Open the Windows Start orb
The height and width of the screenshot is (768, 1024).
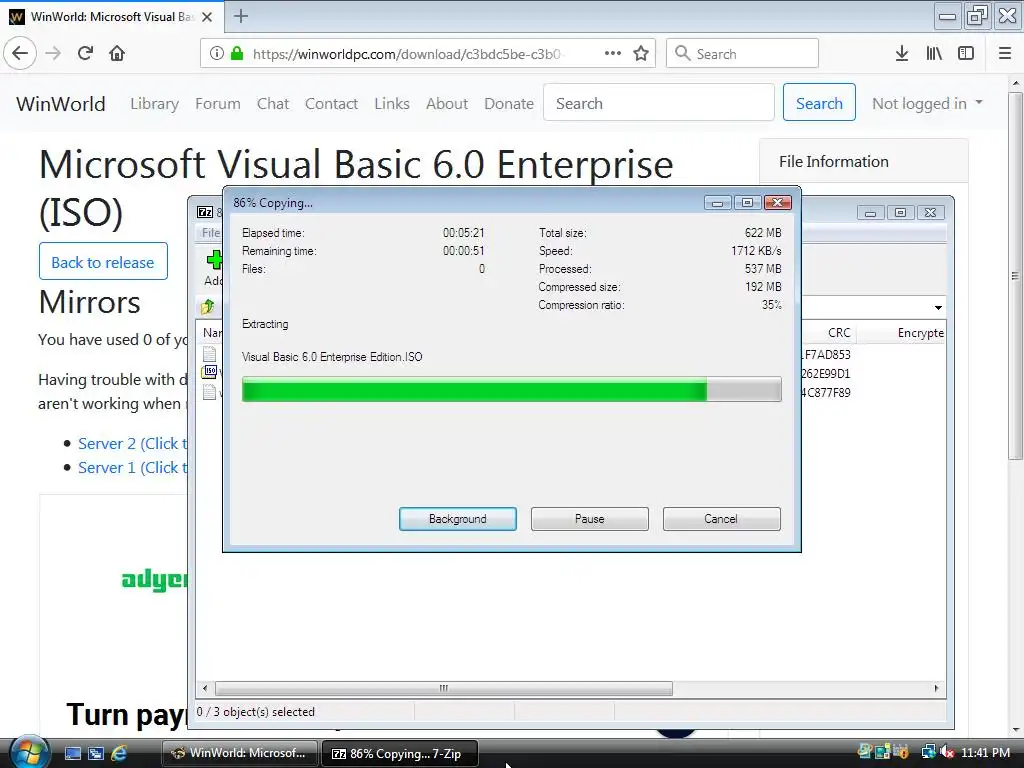(x=29, y=752)
